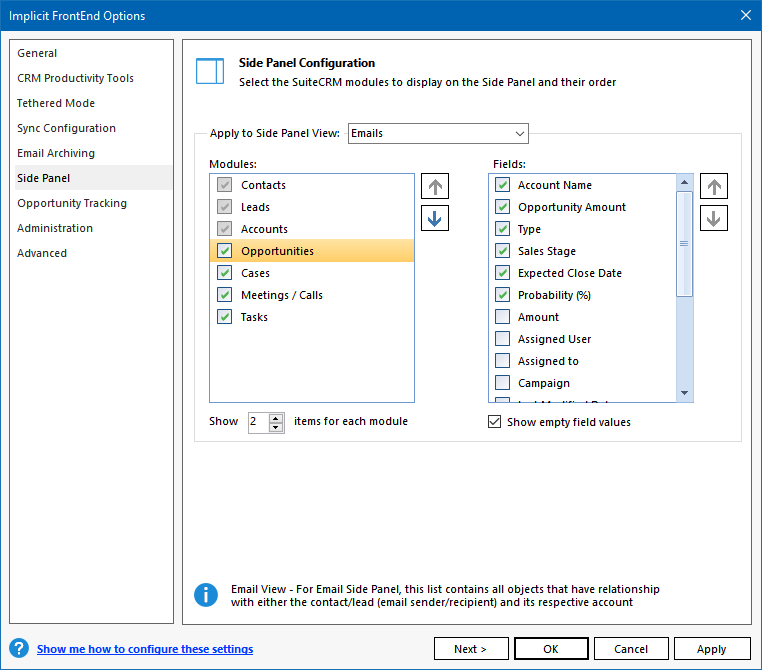Screen dimensions: 762x670
Task: Move selected module down with blue arrow
Action: (435, 218)
